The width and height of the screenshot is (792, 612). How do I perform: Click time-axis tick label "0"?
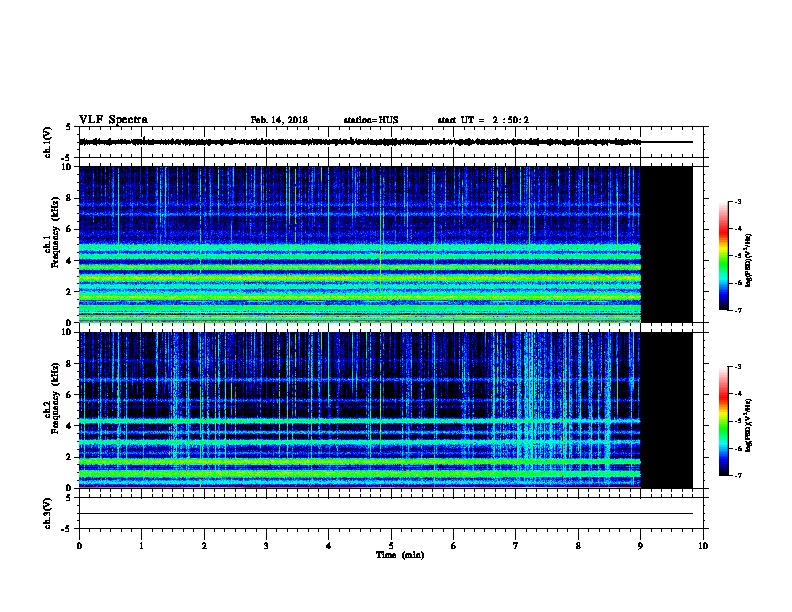click(x=79, y=546)
